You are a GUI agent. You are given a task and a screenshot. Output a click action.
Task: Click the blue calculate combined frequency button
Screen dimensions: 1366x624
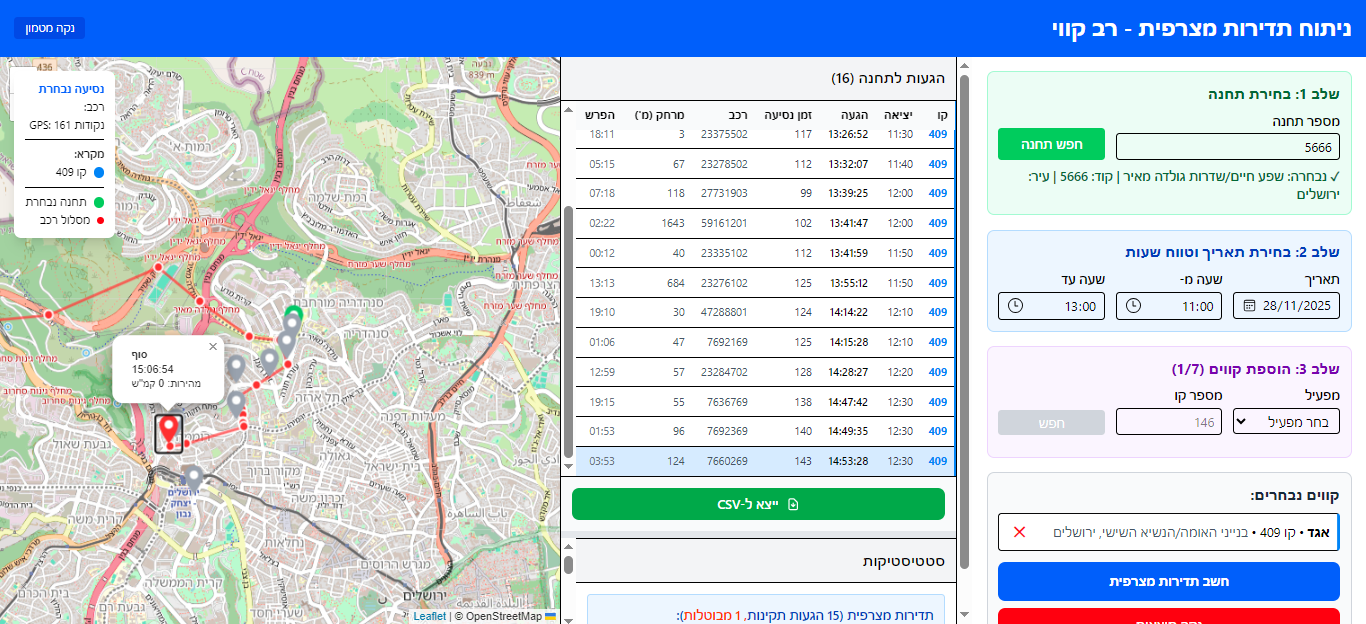tap(1168, 581)
